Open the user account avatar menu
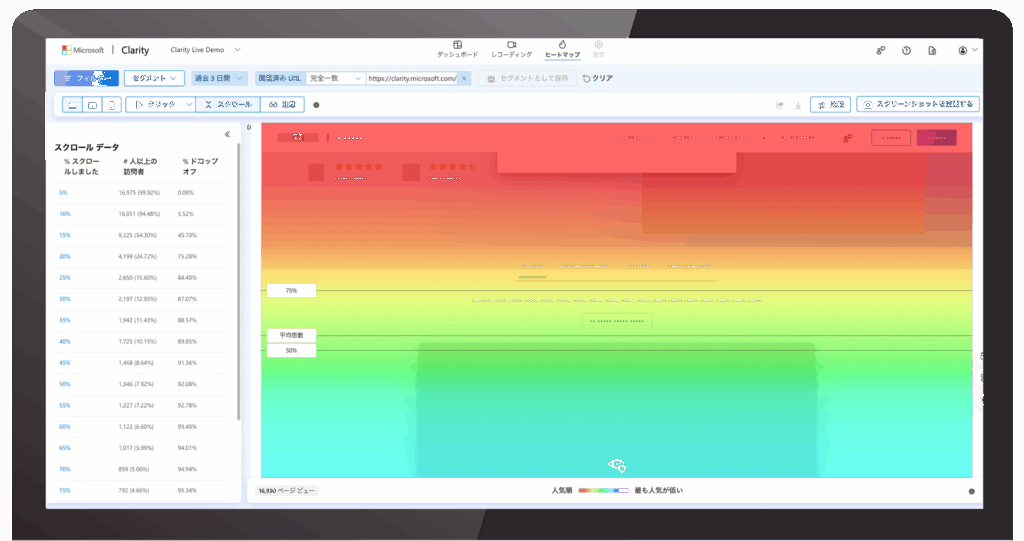The height and width of the screenshot is (541, 1024). (x=967, y=50)
